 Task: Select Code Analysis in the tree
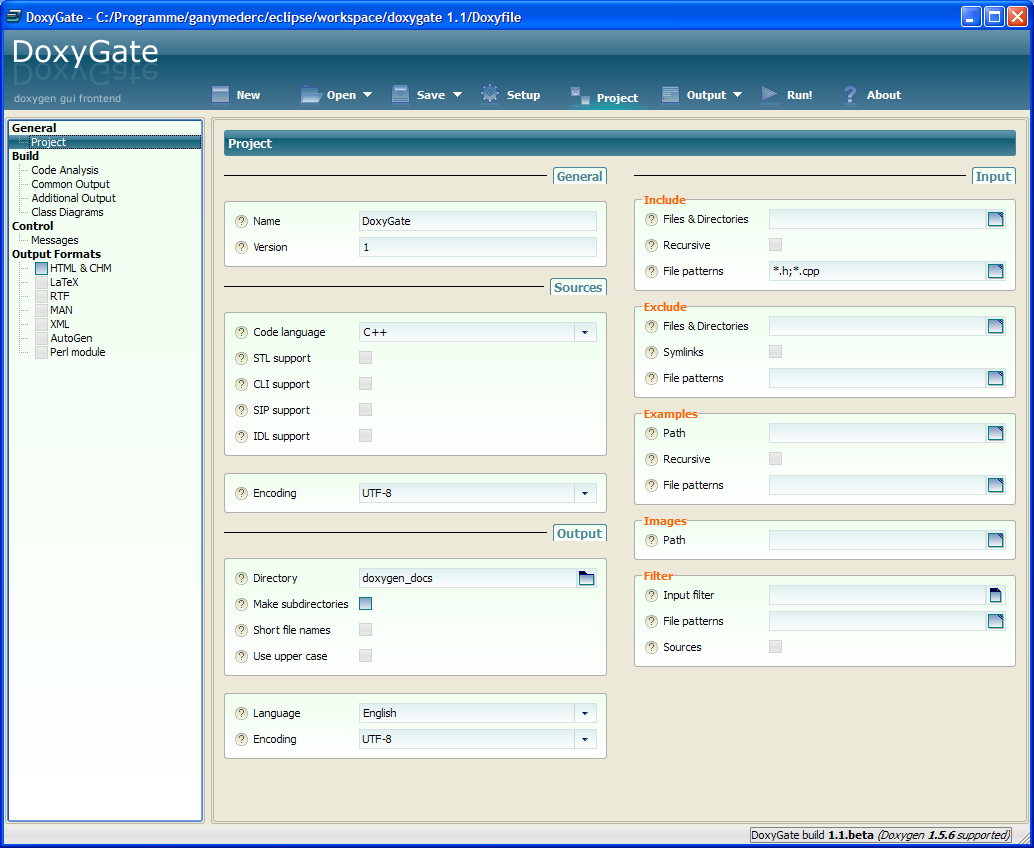click(65, 170)
